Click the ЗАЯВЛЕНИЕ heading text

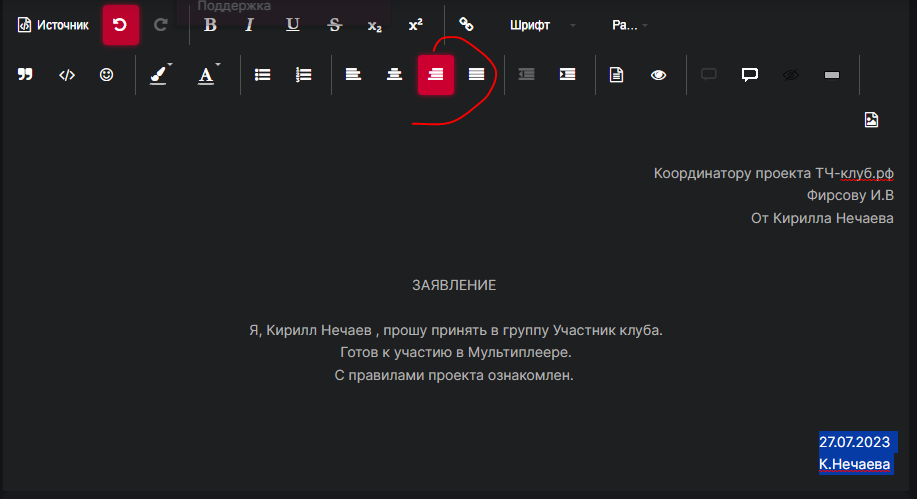[454, 285]
